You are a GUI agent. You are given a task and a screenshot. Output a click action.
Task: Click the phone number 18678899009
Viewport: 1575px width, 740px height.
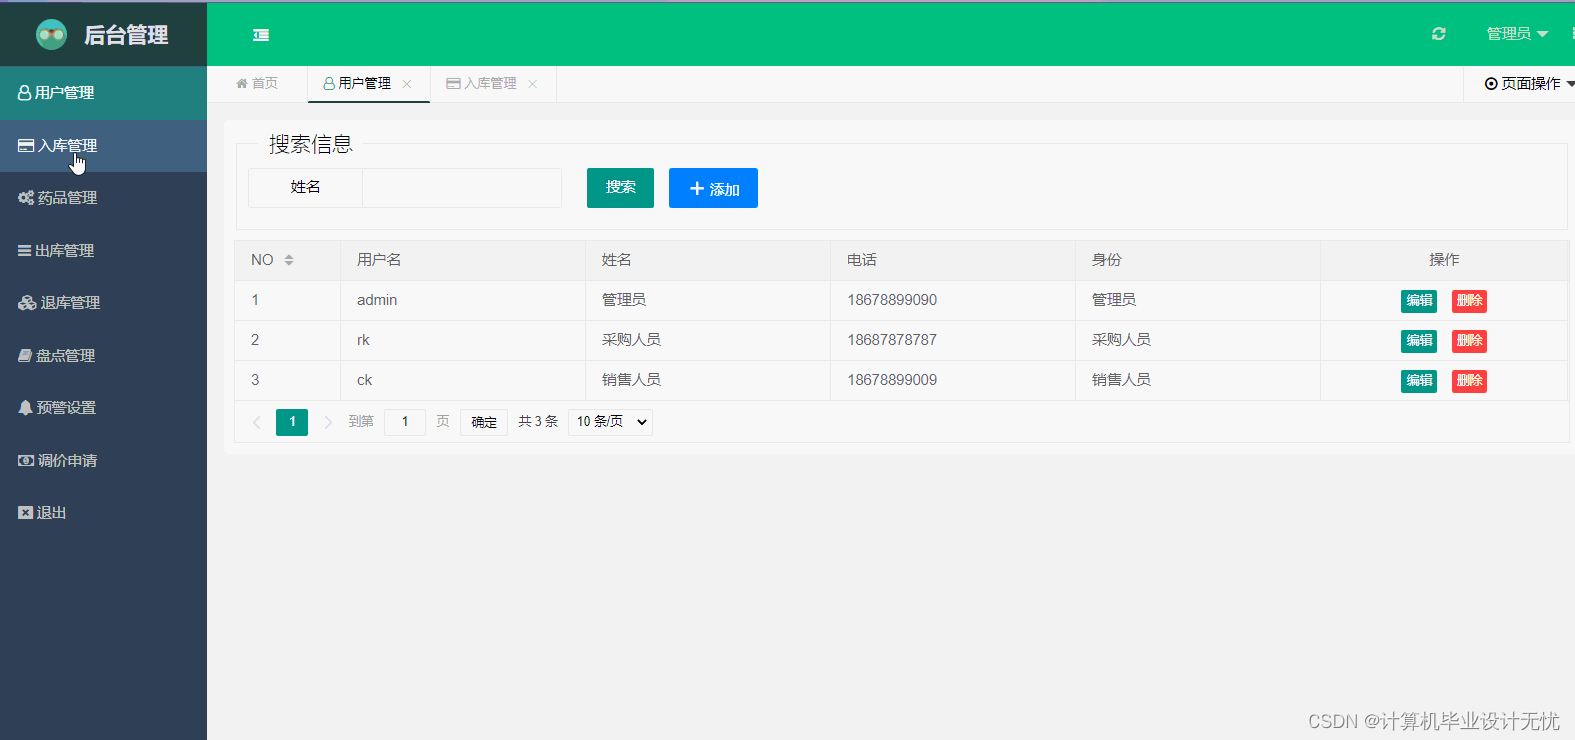coord(892,380)
